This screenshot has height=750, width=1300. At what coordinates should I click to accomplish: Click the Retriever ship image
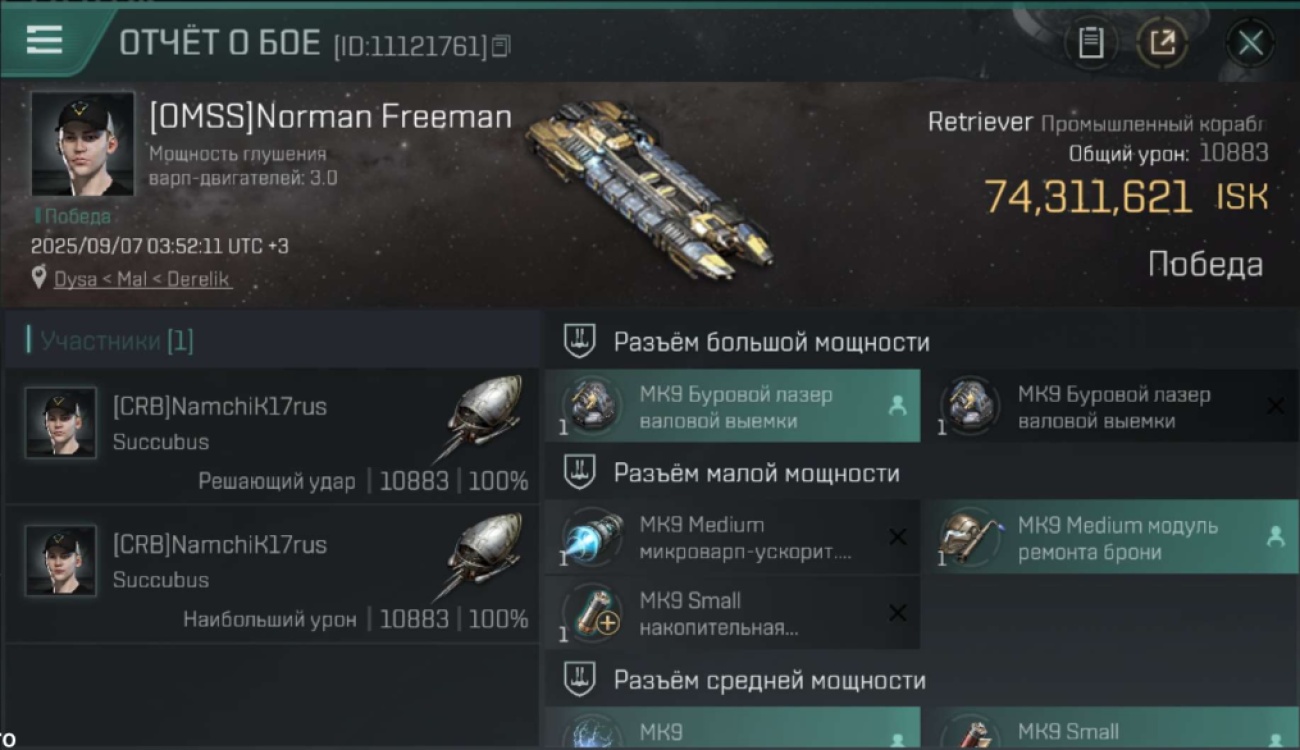pos(648,186)
